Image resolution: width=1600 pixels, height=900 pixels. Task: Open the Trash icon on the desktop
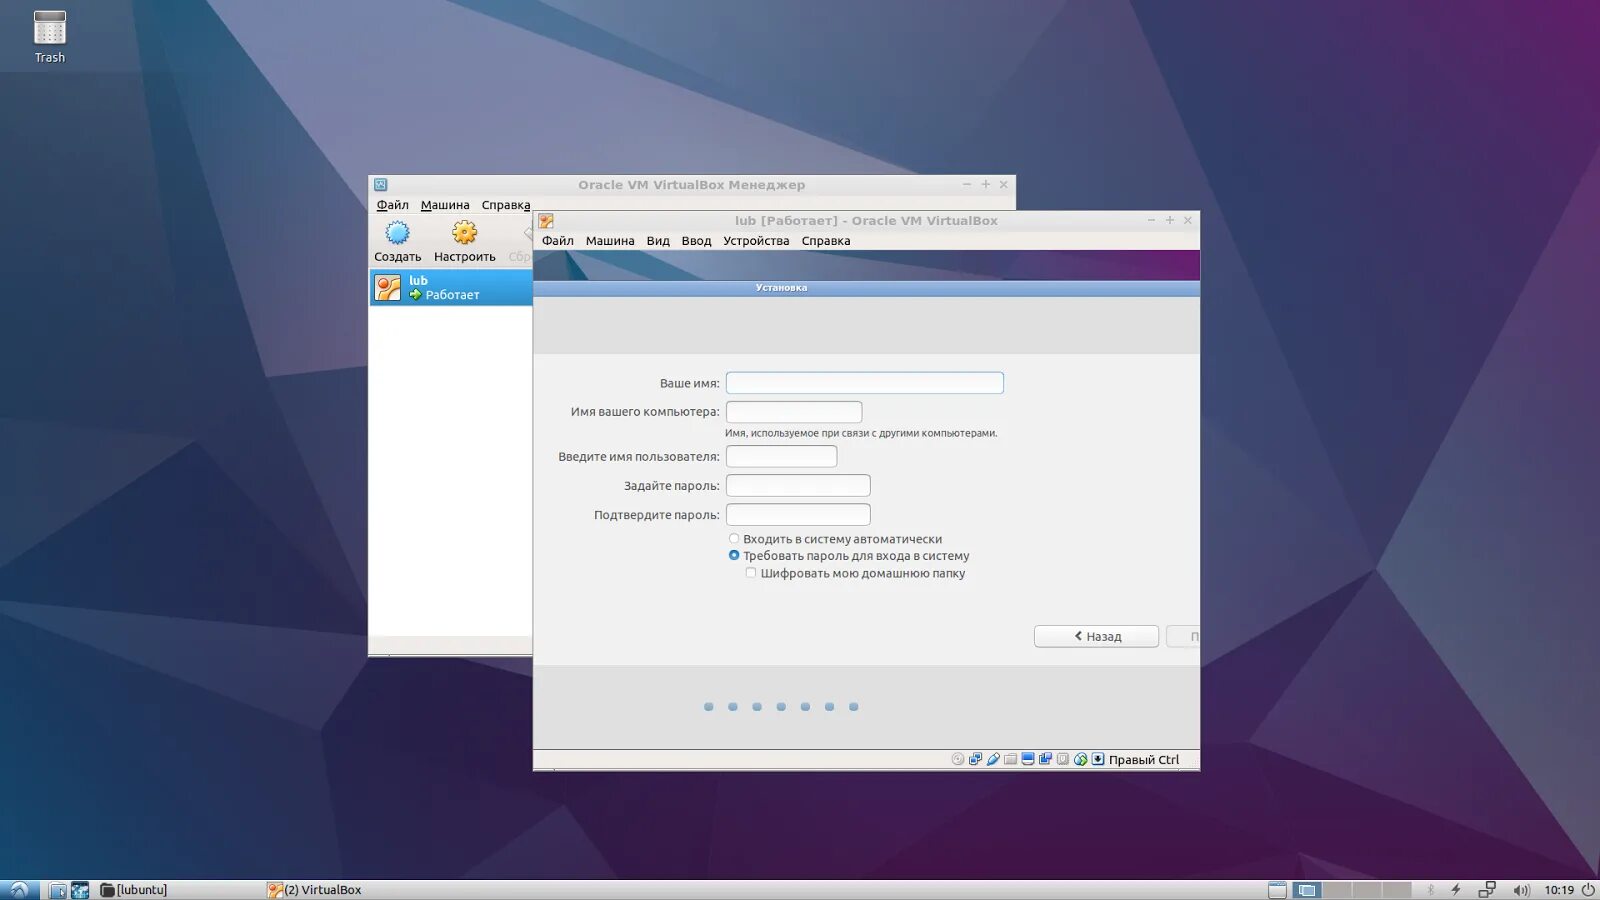49,28
